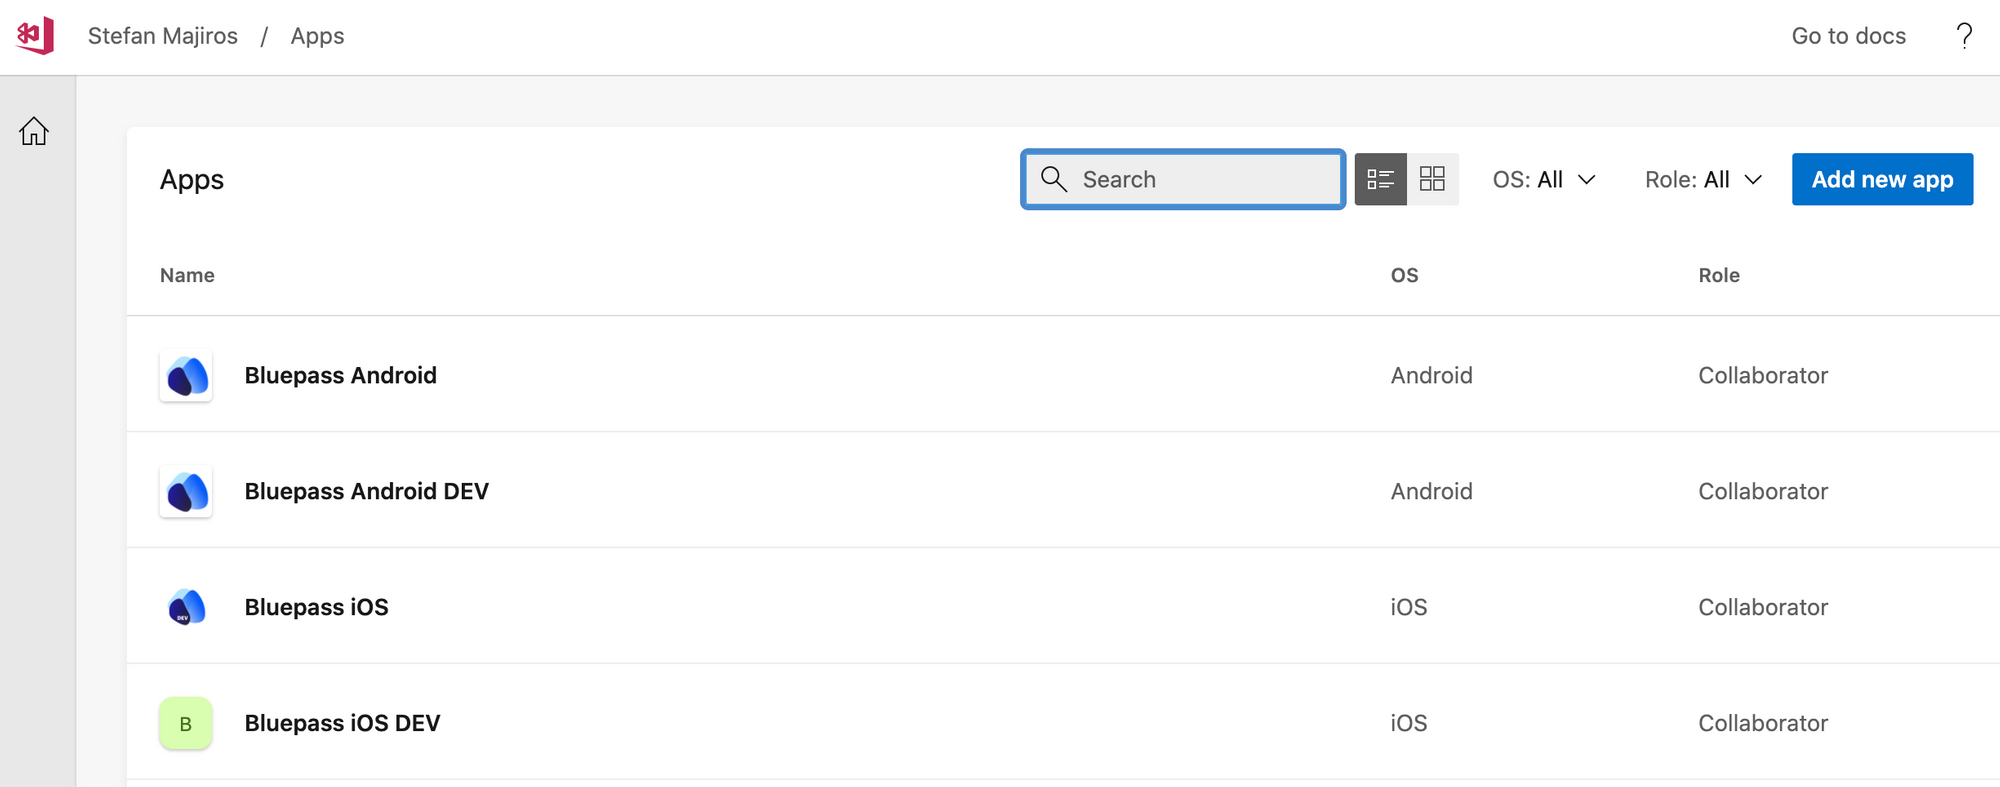The image size is (2000, 787).
Task: Open the Go to docs link
Action: [1848, 36]
